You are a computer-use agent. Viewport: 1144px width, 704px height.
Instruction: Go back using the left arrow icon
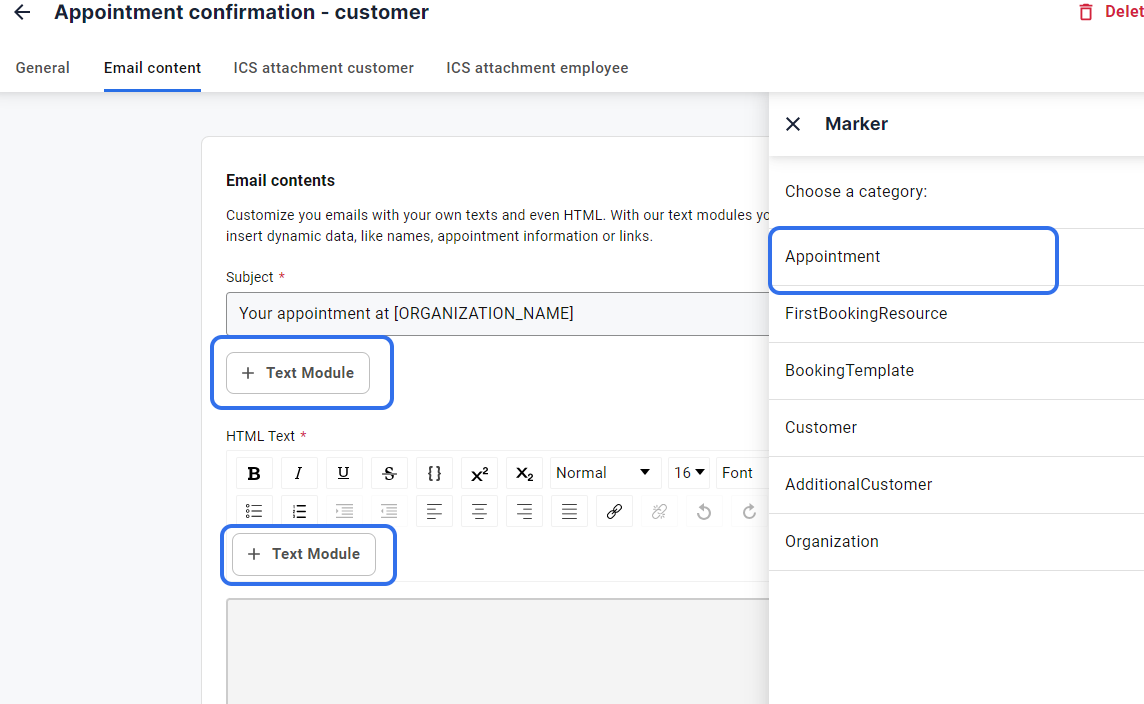pyautogui.click(x=23, y=12)
